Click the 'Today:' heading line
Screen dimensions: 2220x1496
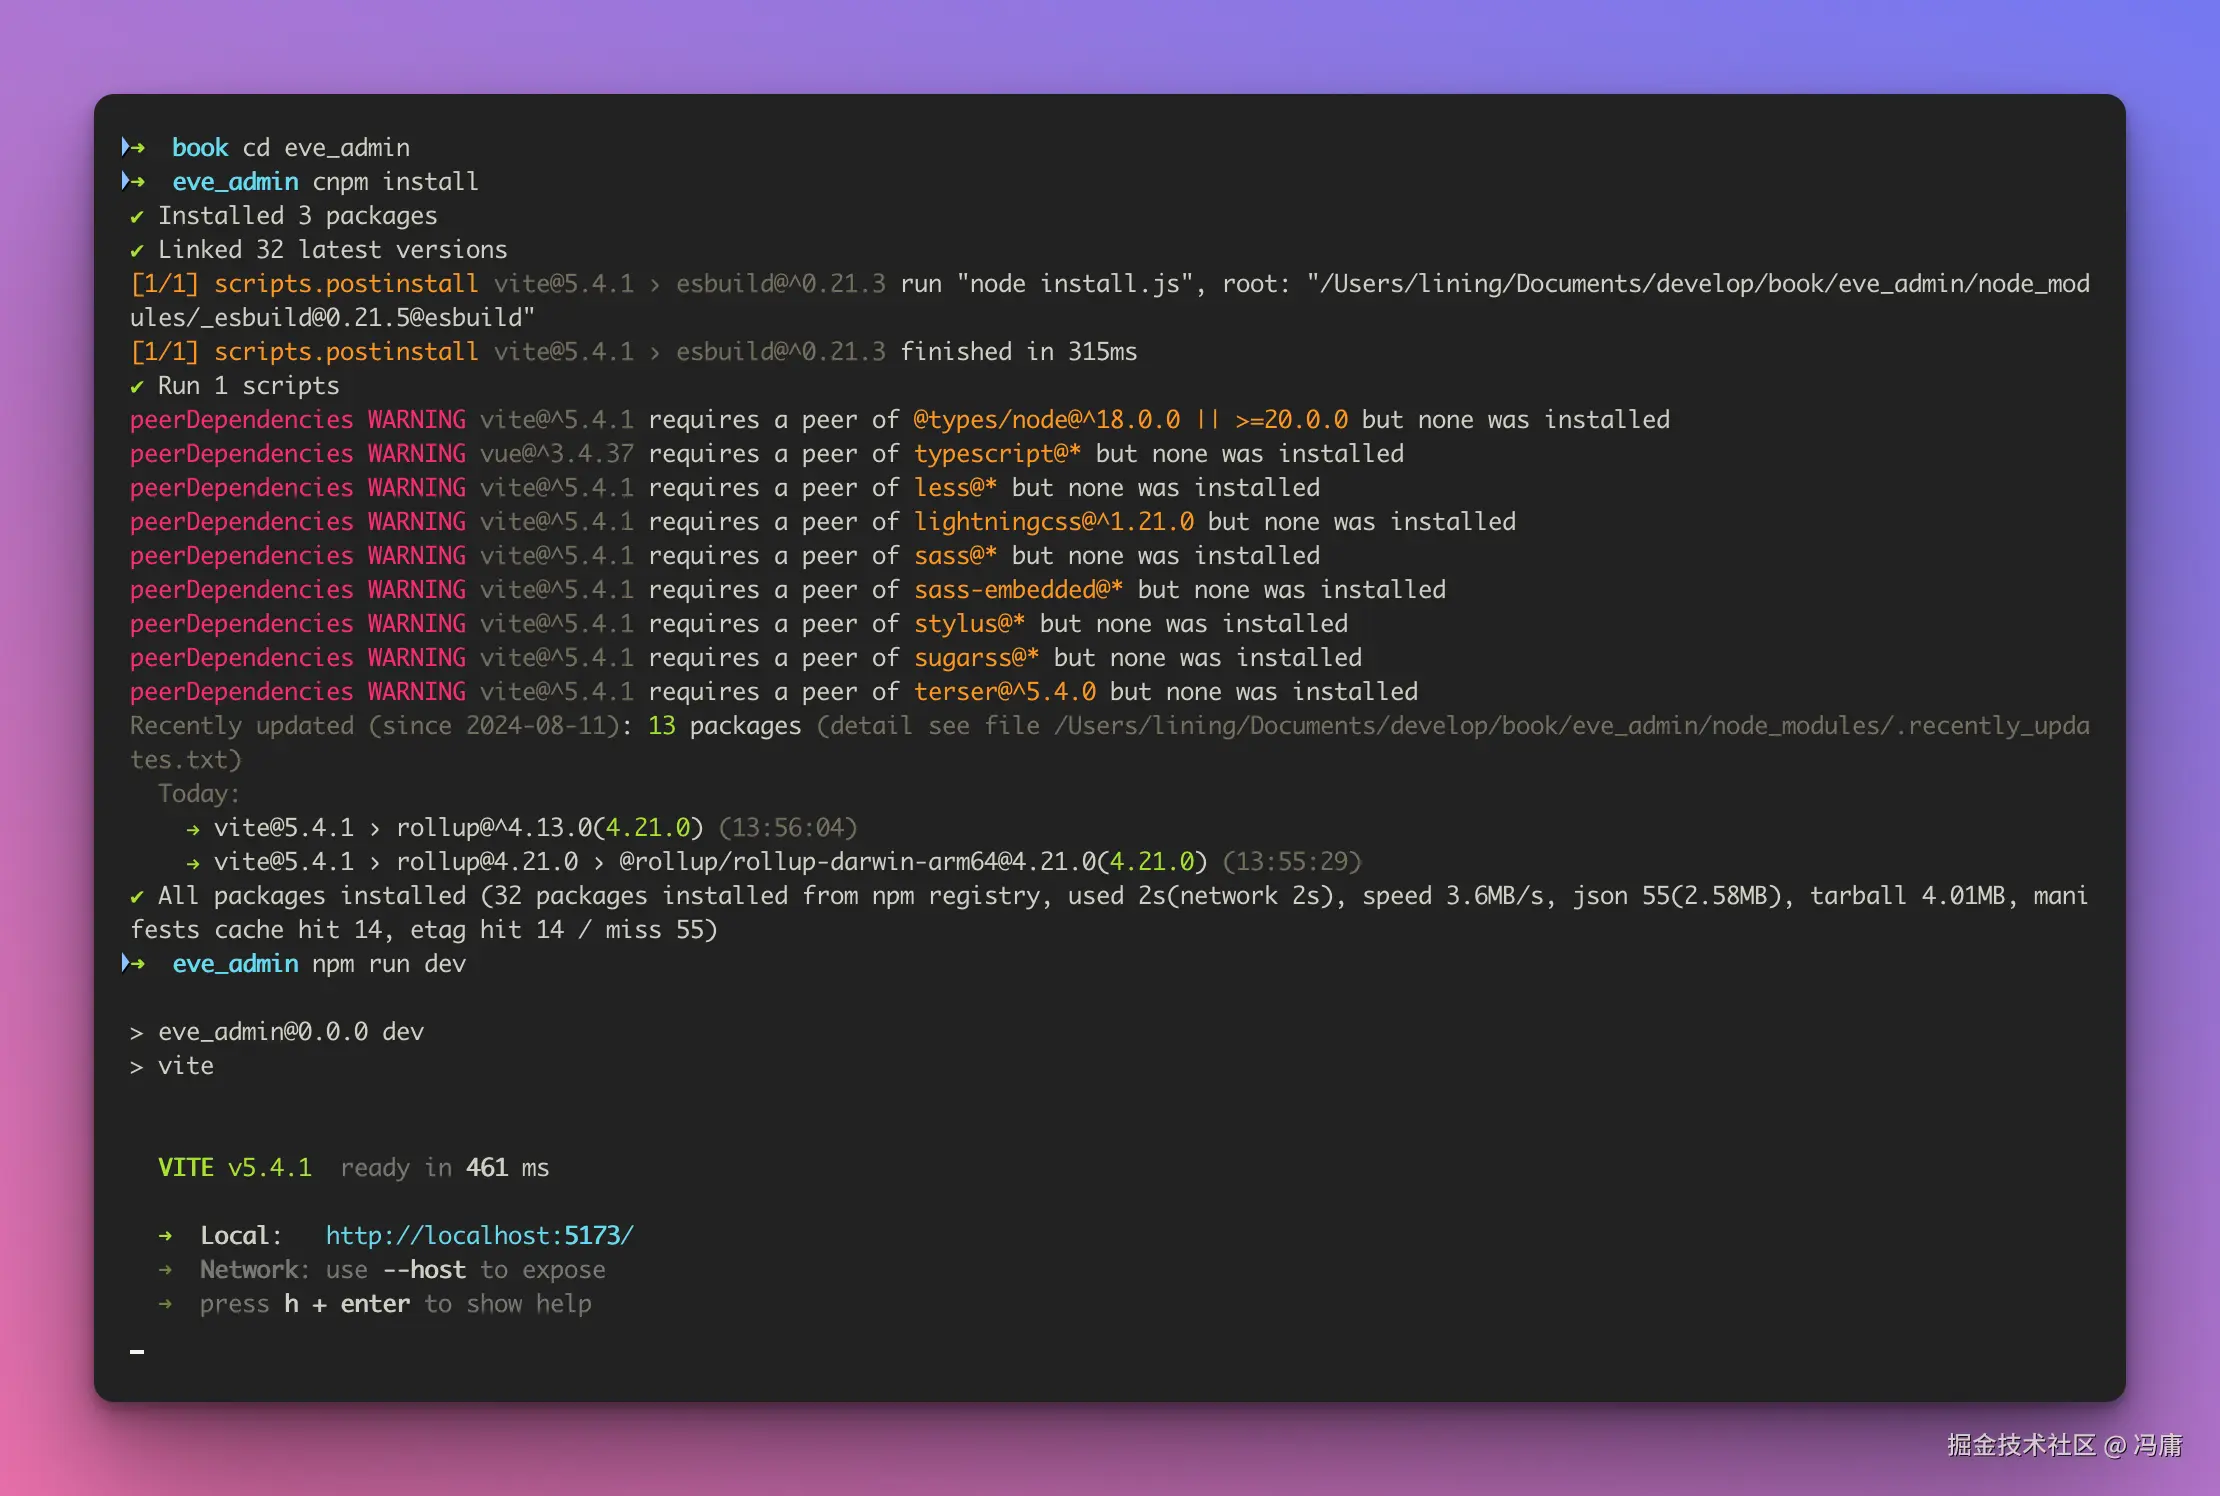click(198, 793)
